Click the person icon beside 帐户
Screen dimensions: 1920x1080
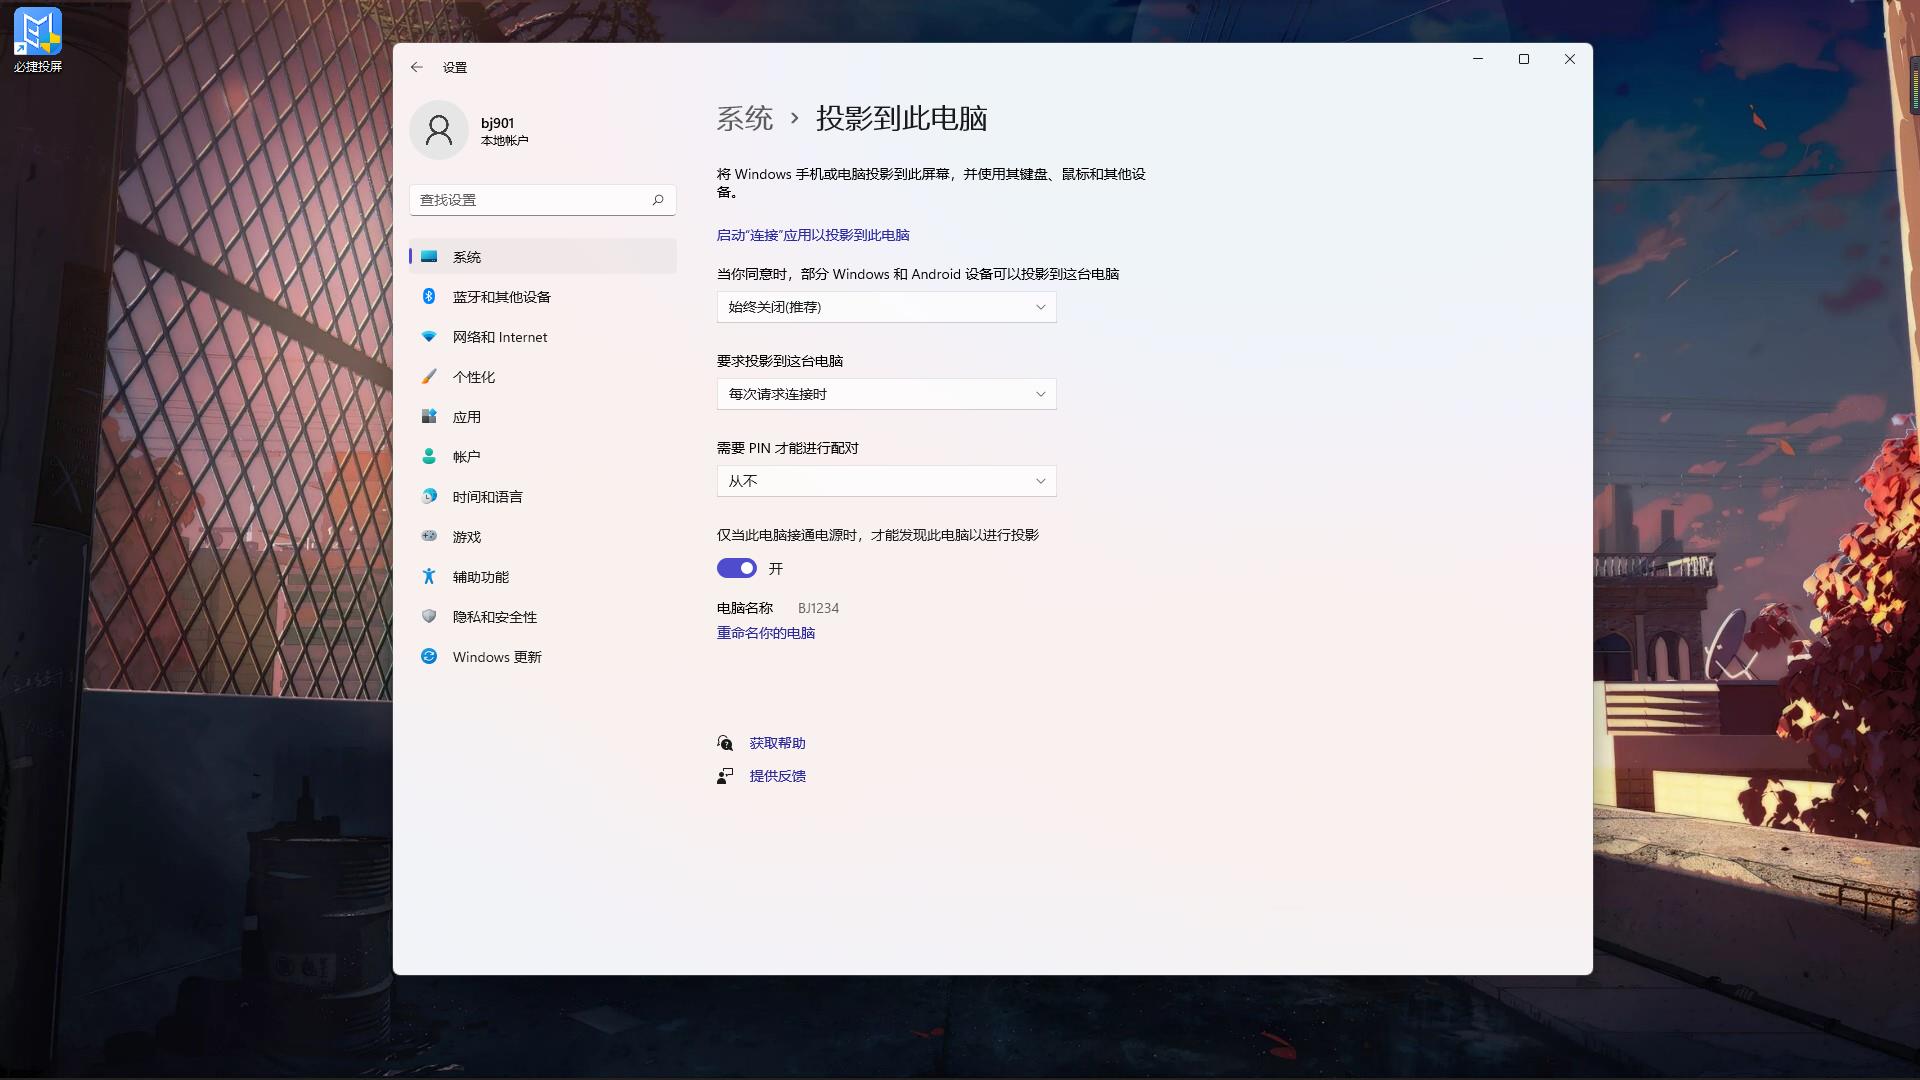point(429,456)
